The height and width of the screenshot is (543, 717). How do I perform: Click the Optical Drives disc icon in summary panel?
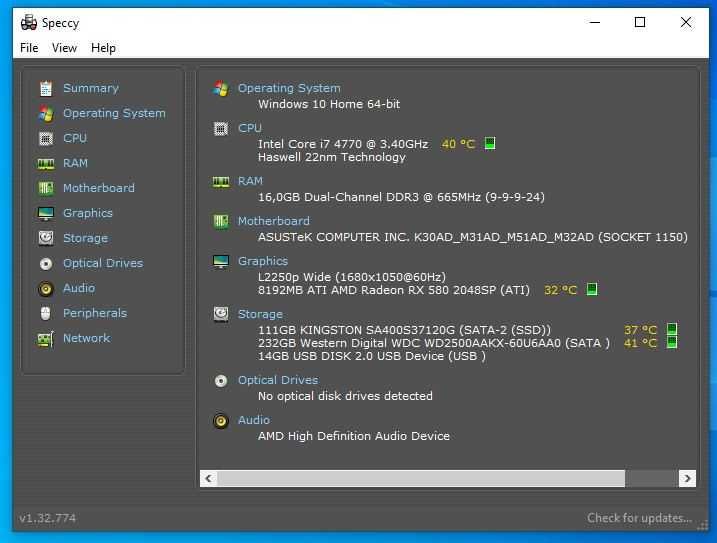(x=221, y=381)
